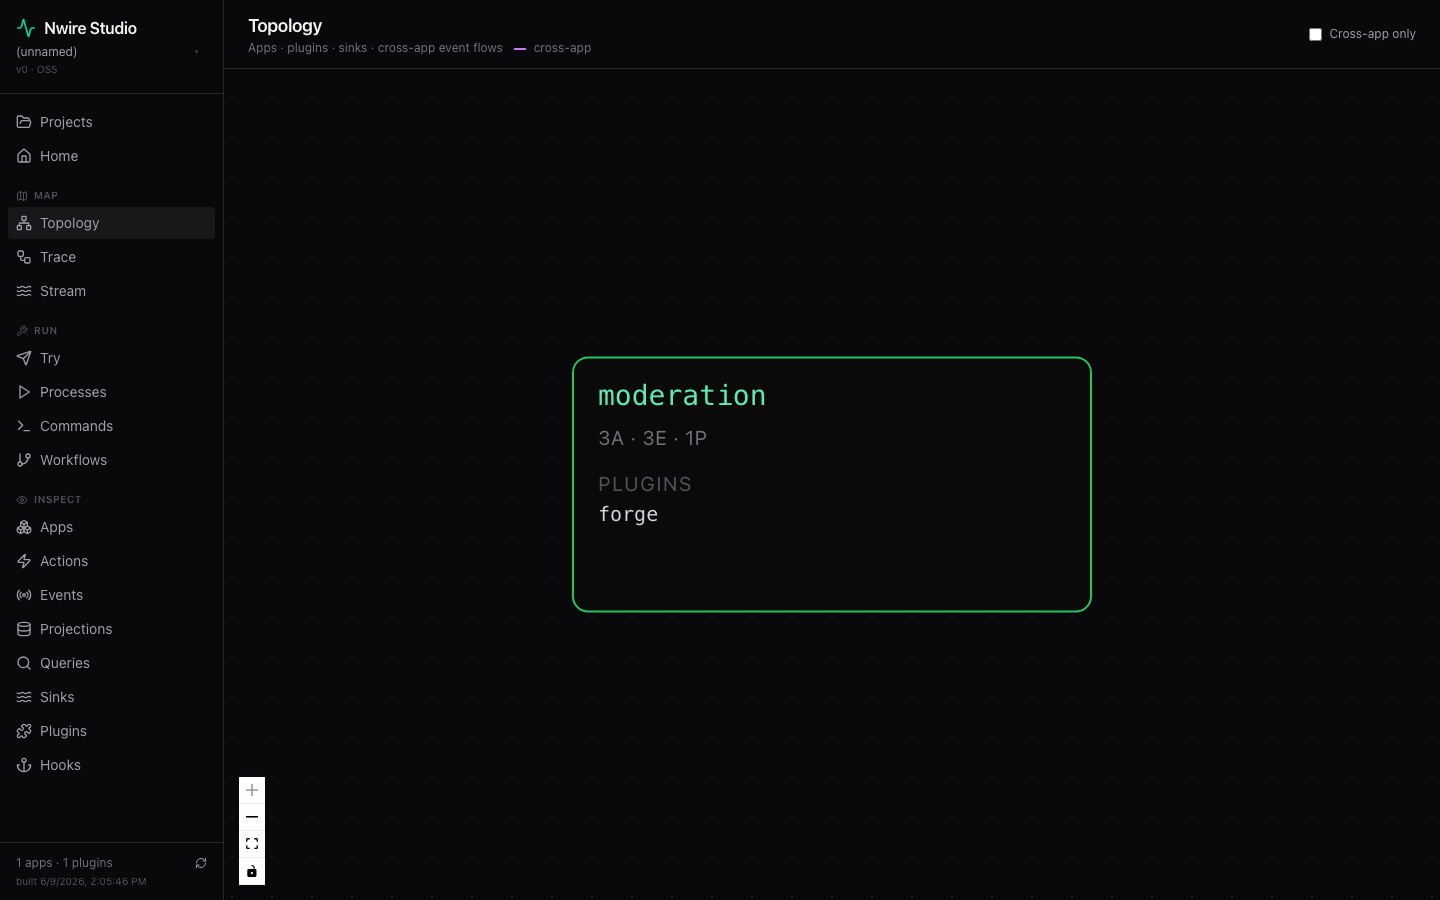Click the Hooks anchor icon
The image size is (1440, 900).
[x=24, y=765]
